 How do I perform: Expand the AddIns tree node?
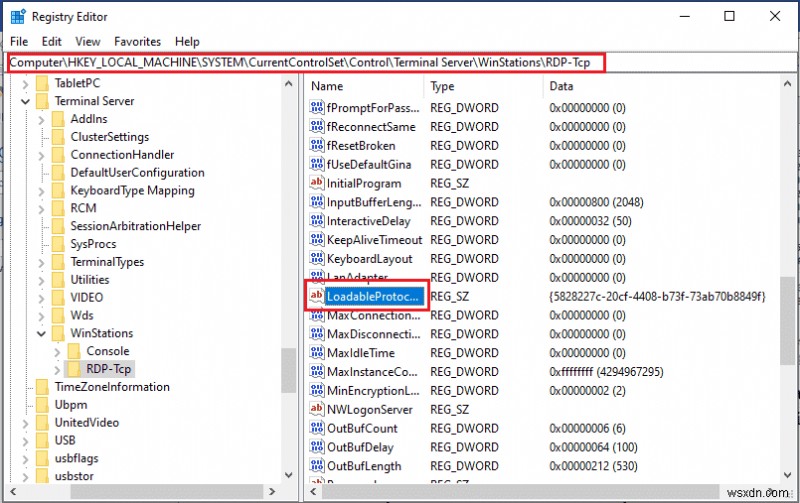coord(41,119)
